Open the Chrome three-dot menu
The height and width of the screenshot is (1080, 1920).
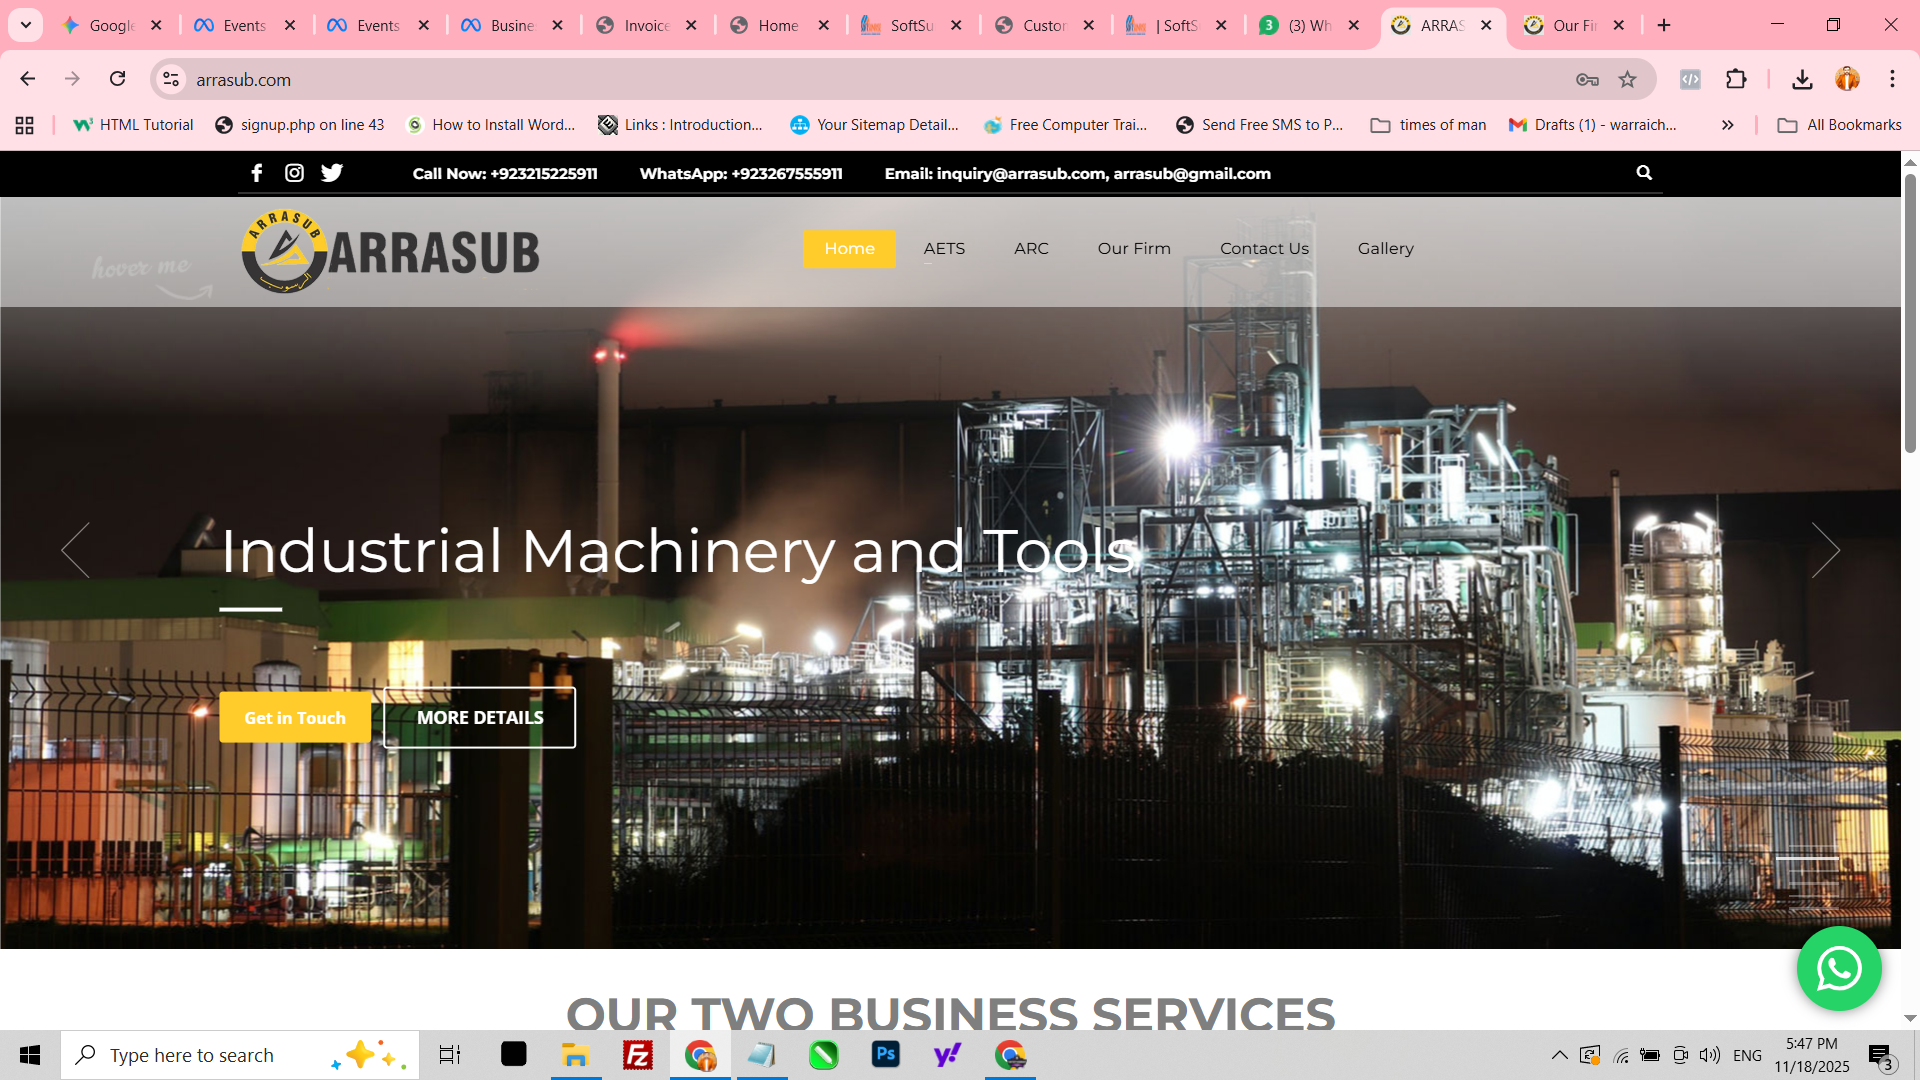1891,79
